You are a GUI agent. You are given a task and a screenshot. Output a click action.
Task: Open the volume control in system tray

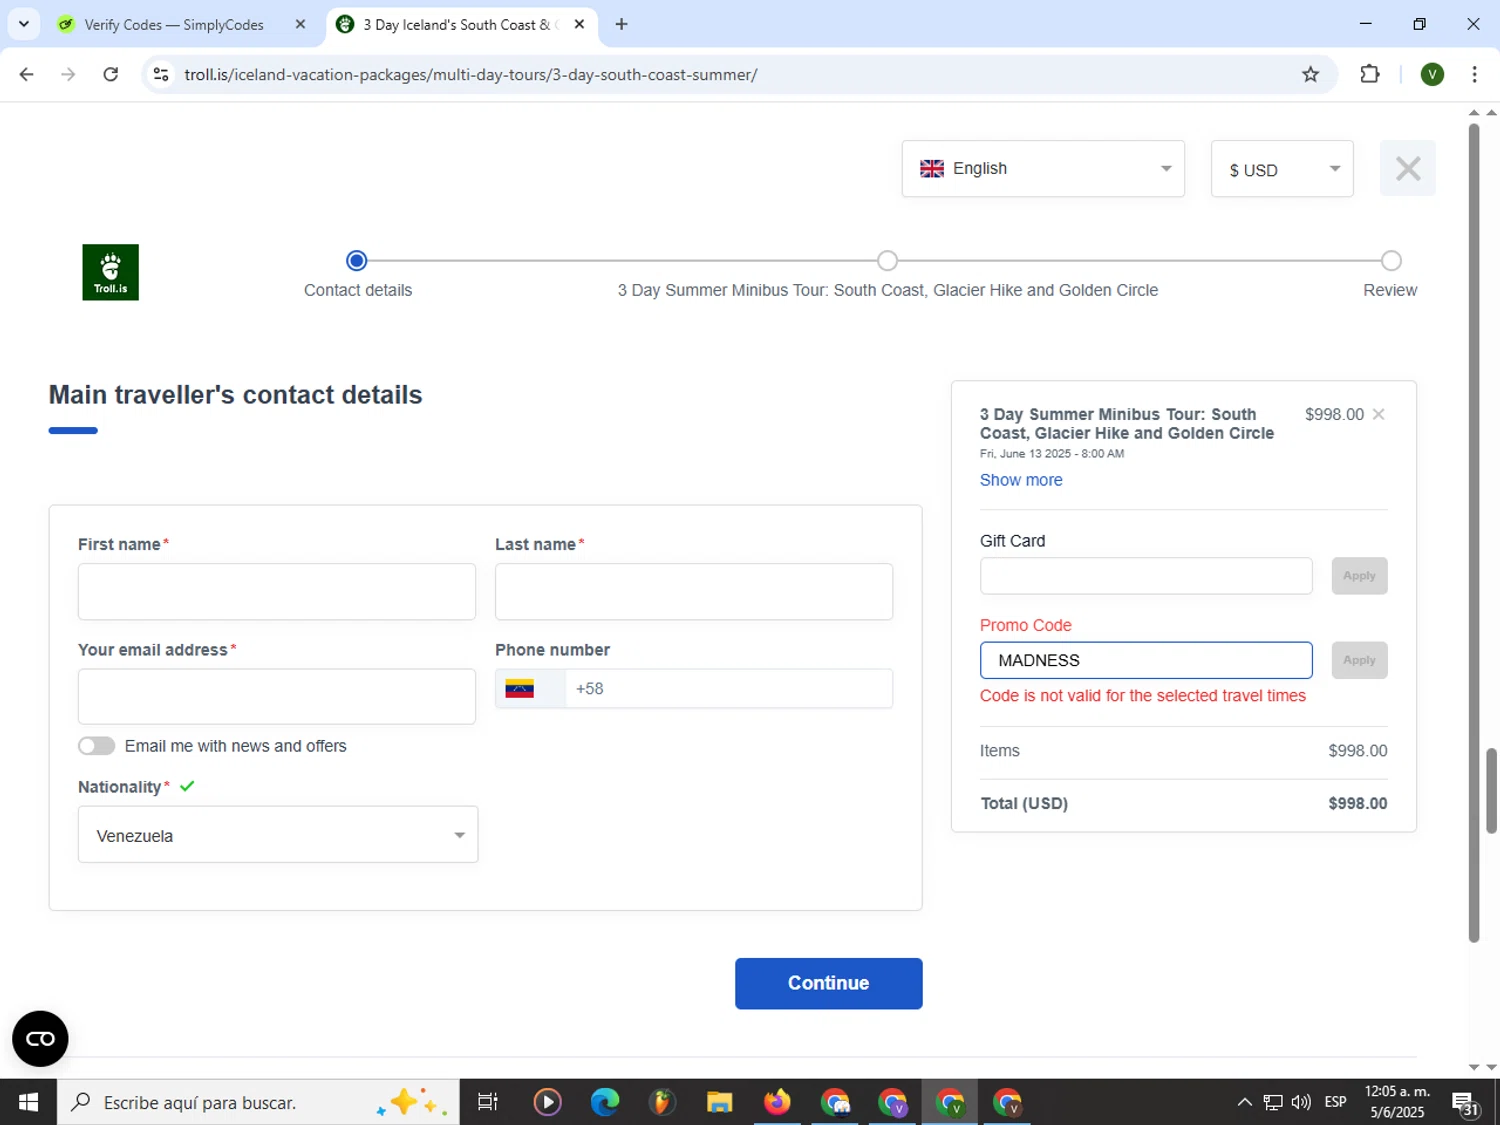tap(1301, 1102)
